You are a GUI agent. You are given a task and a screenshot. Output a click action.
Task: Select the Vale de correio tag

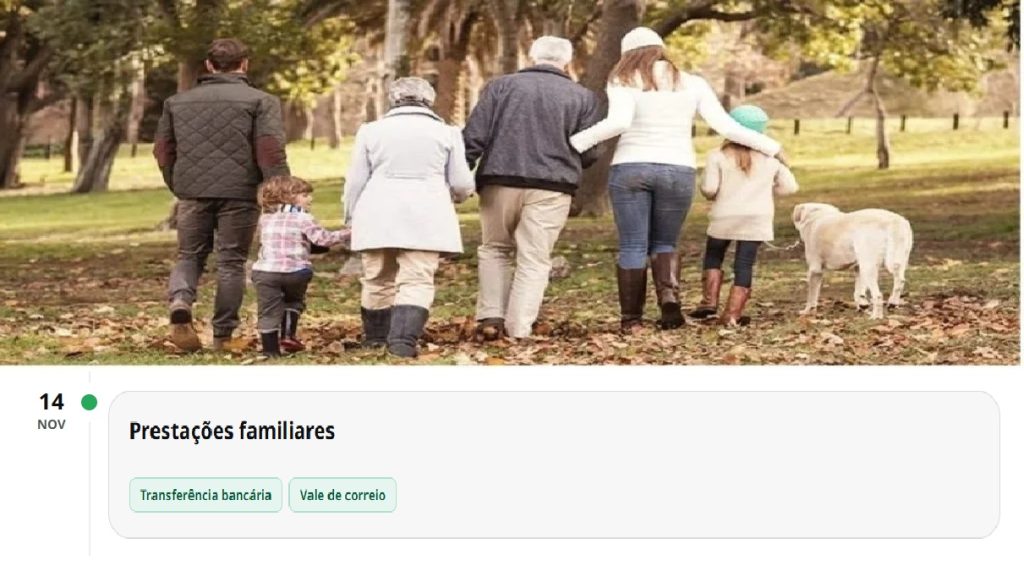pos(343,495)
